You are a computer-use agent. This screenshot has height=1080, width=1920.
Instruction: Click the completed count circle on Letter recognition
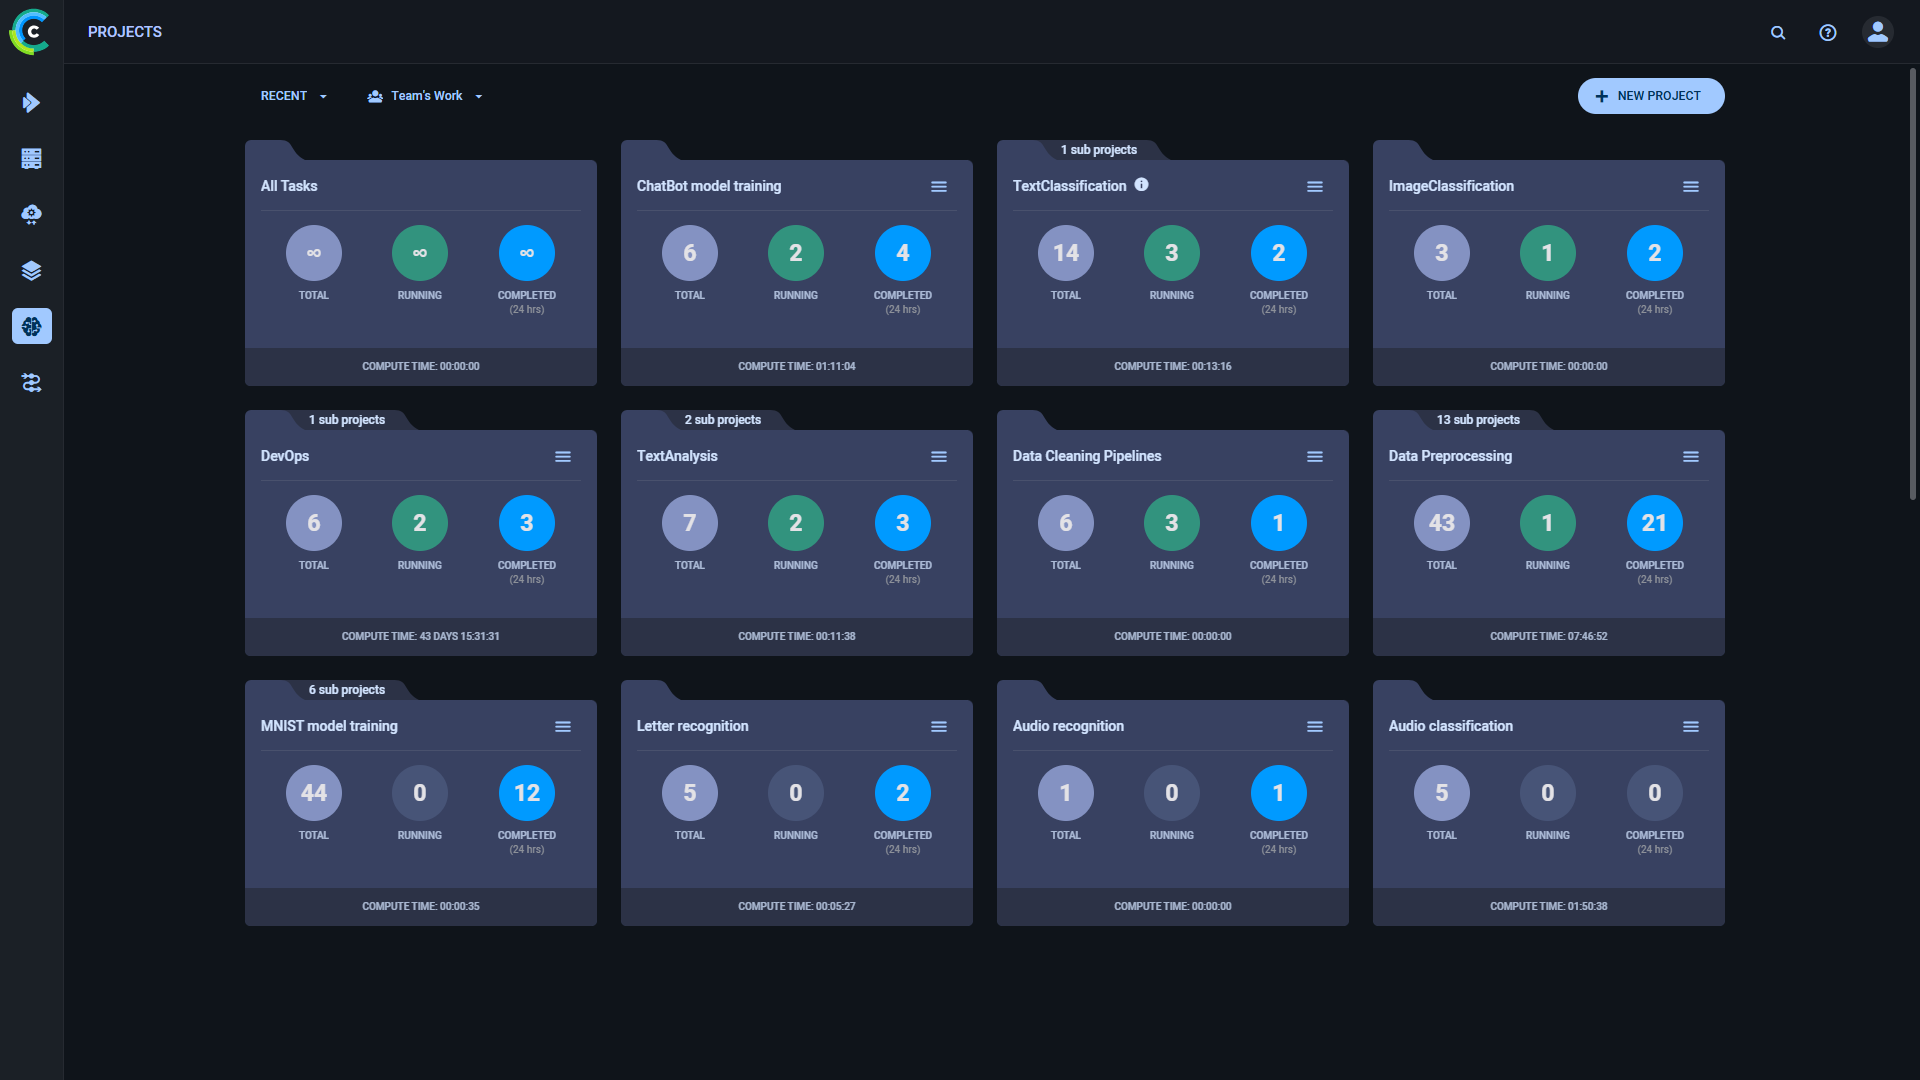click(x=902, y=792)
